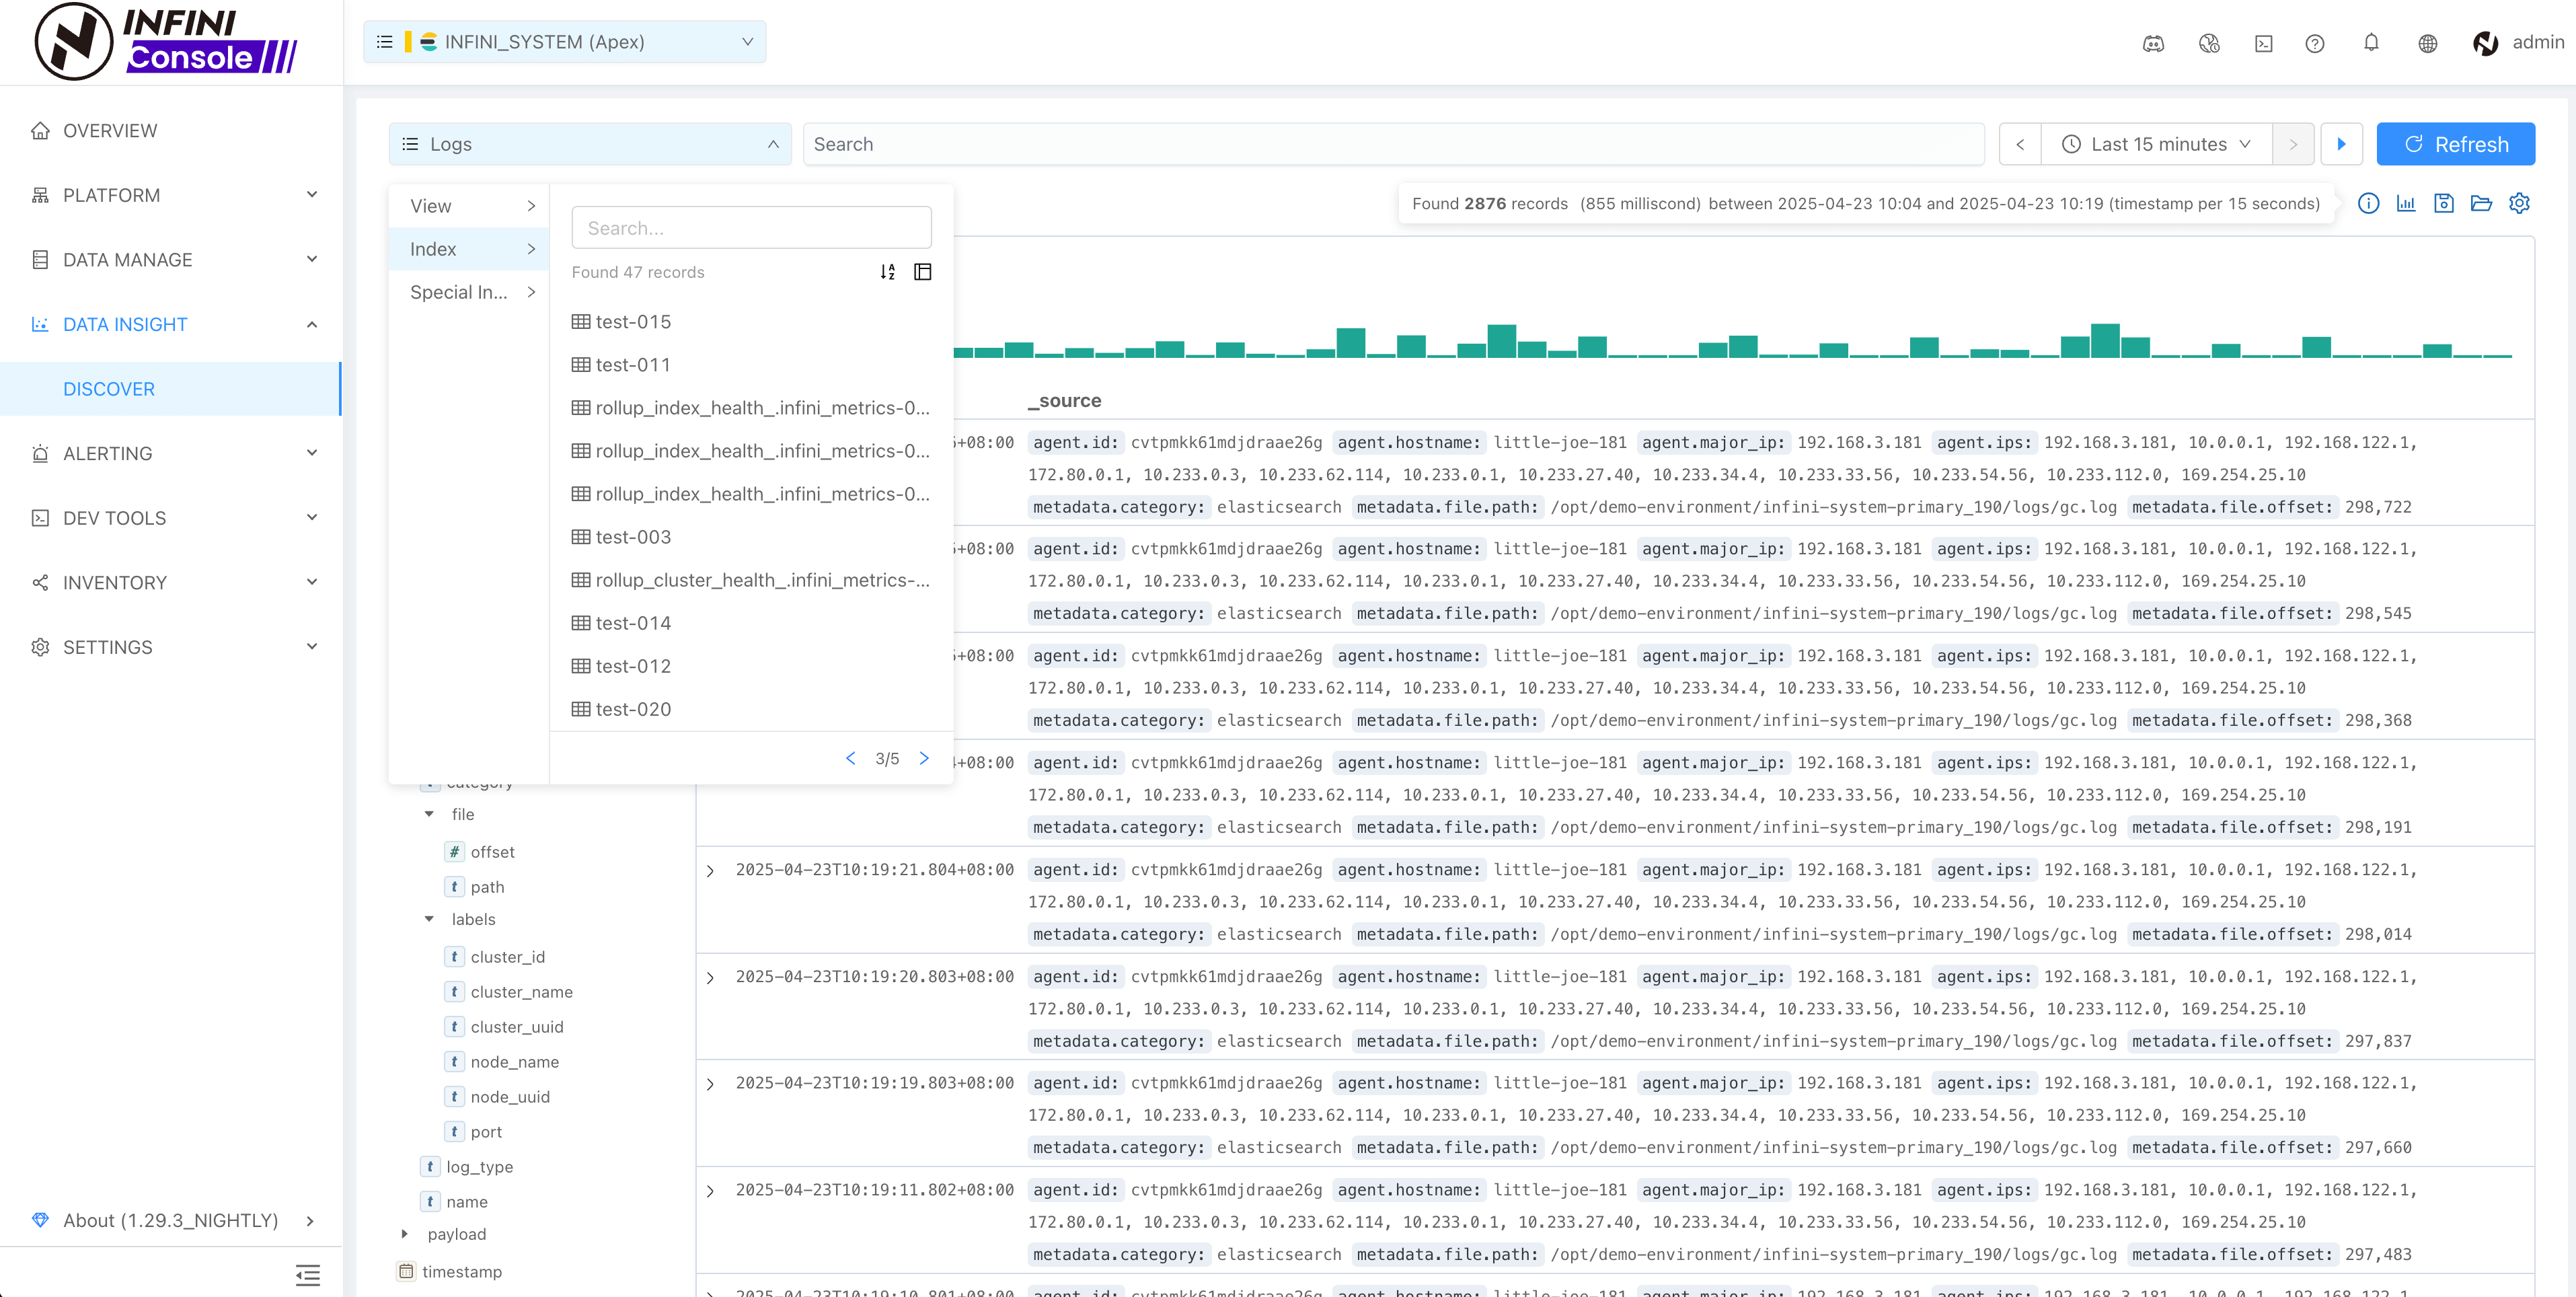Click the sort order icon in index list
Viewport: 2576px width, 1297px height.
pyautogui.click(x=887, y=272)
